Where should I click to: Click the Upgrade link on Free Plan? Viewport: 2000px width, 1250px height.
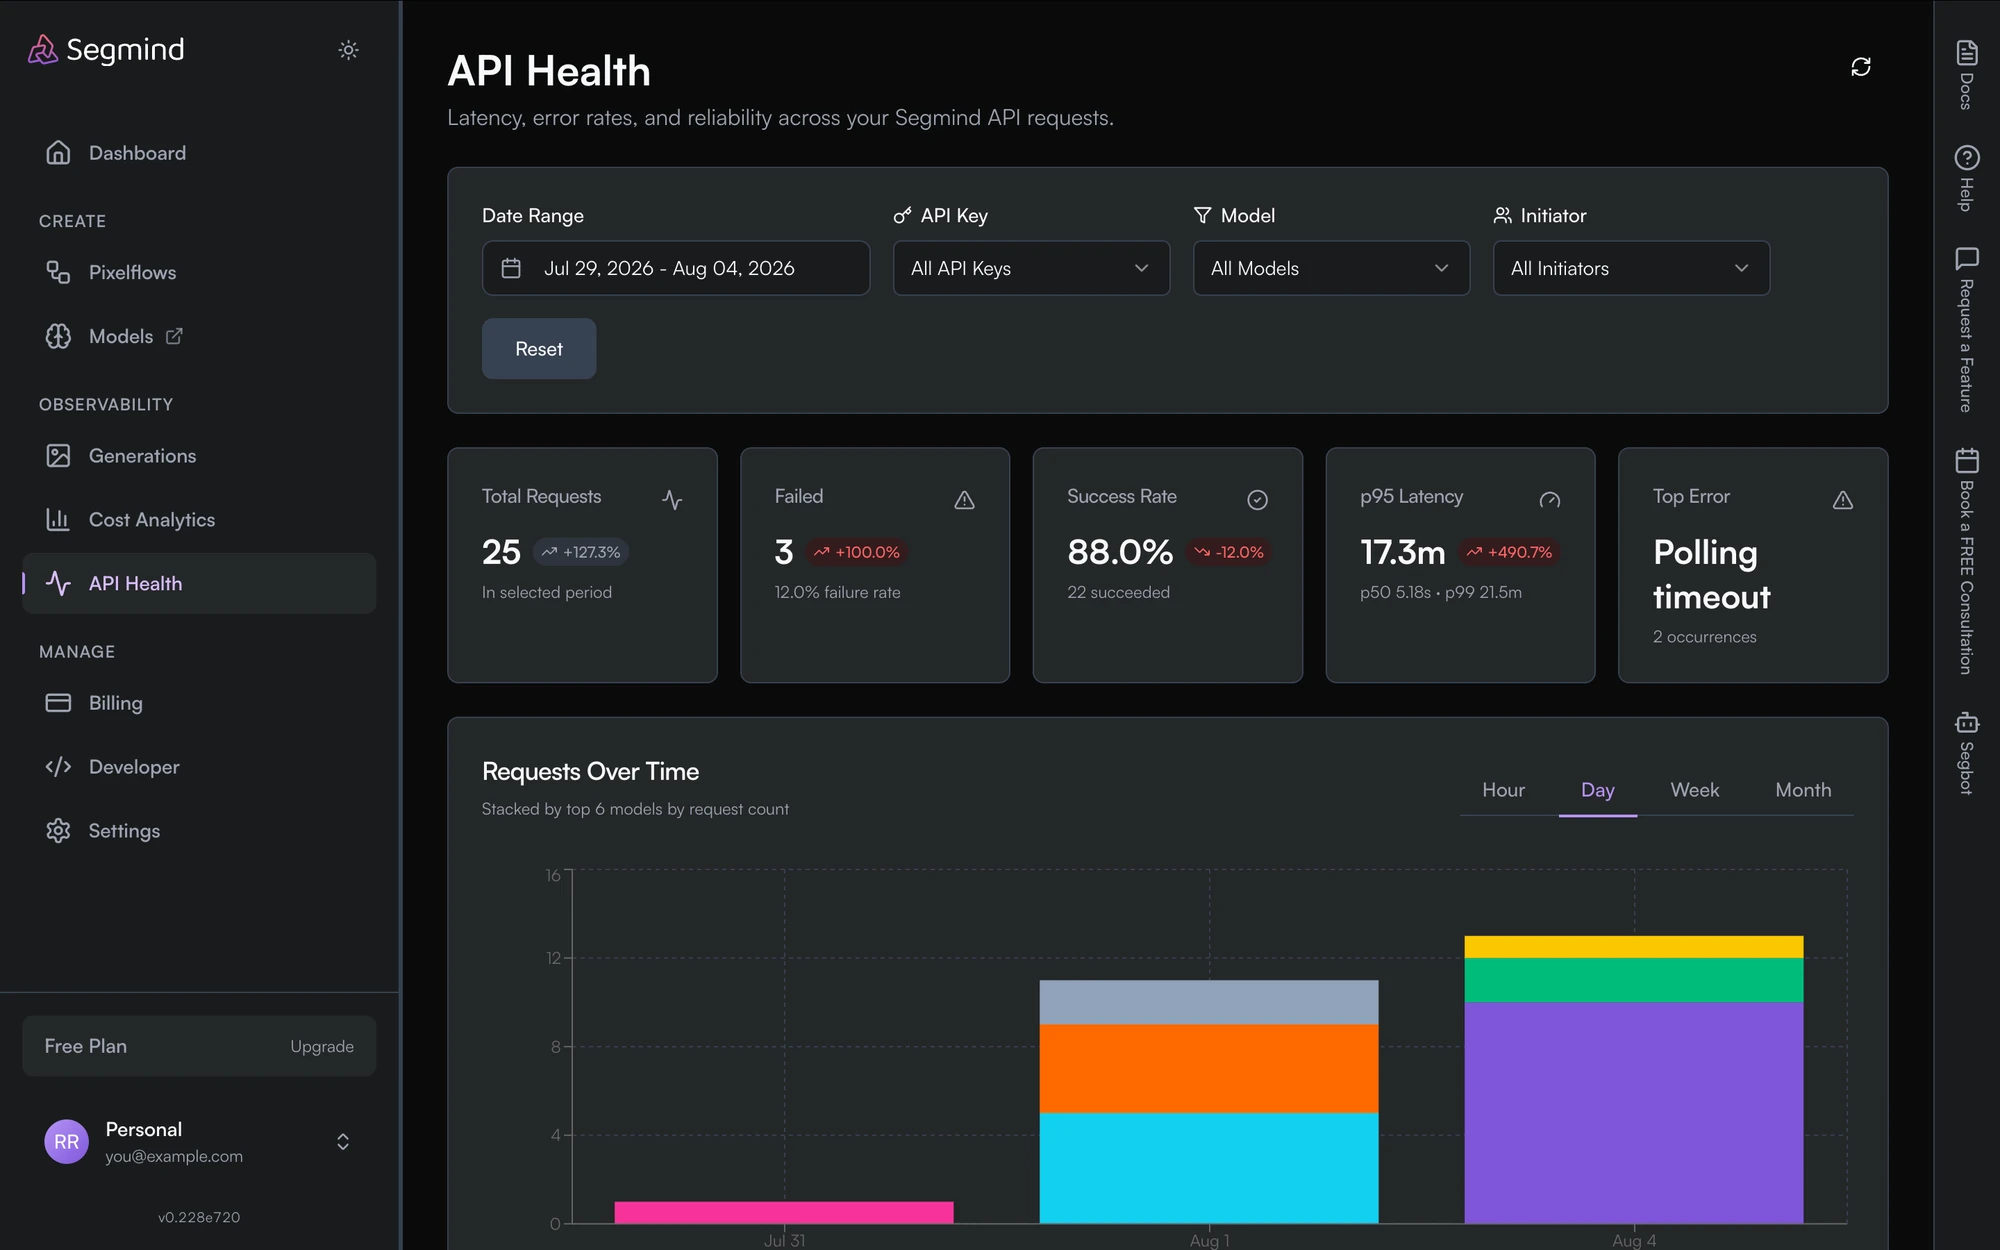tap(322, 1046)
